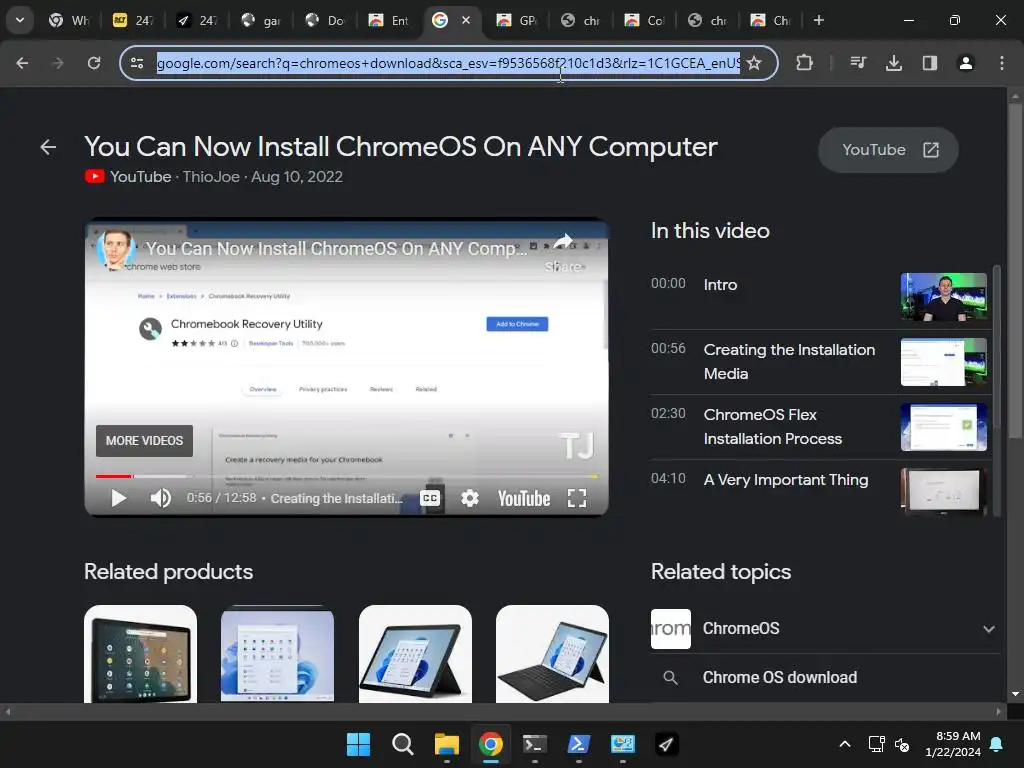Go back using the arrow beside video title
The image size is (1024, 768).
pyautogui.click(x=48, y=147)
